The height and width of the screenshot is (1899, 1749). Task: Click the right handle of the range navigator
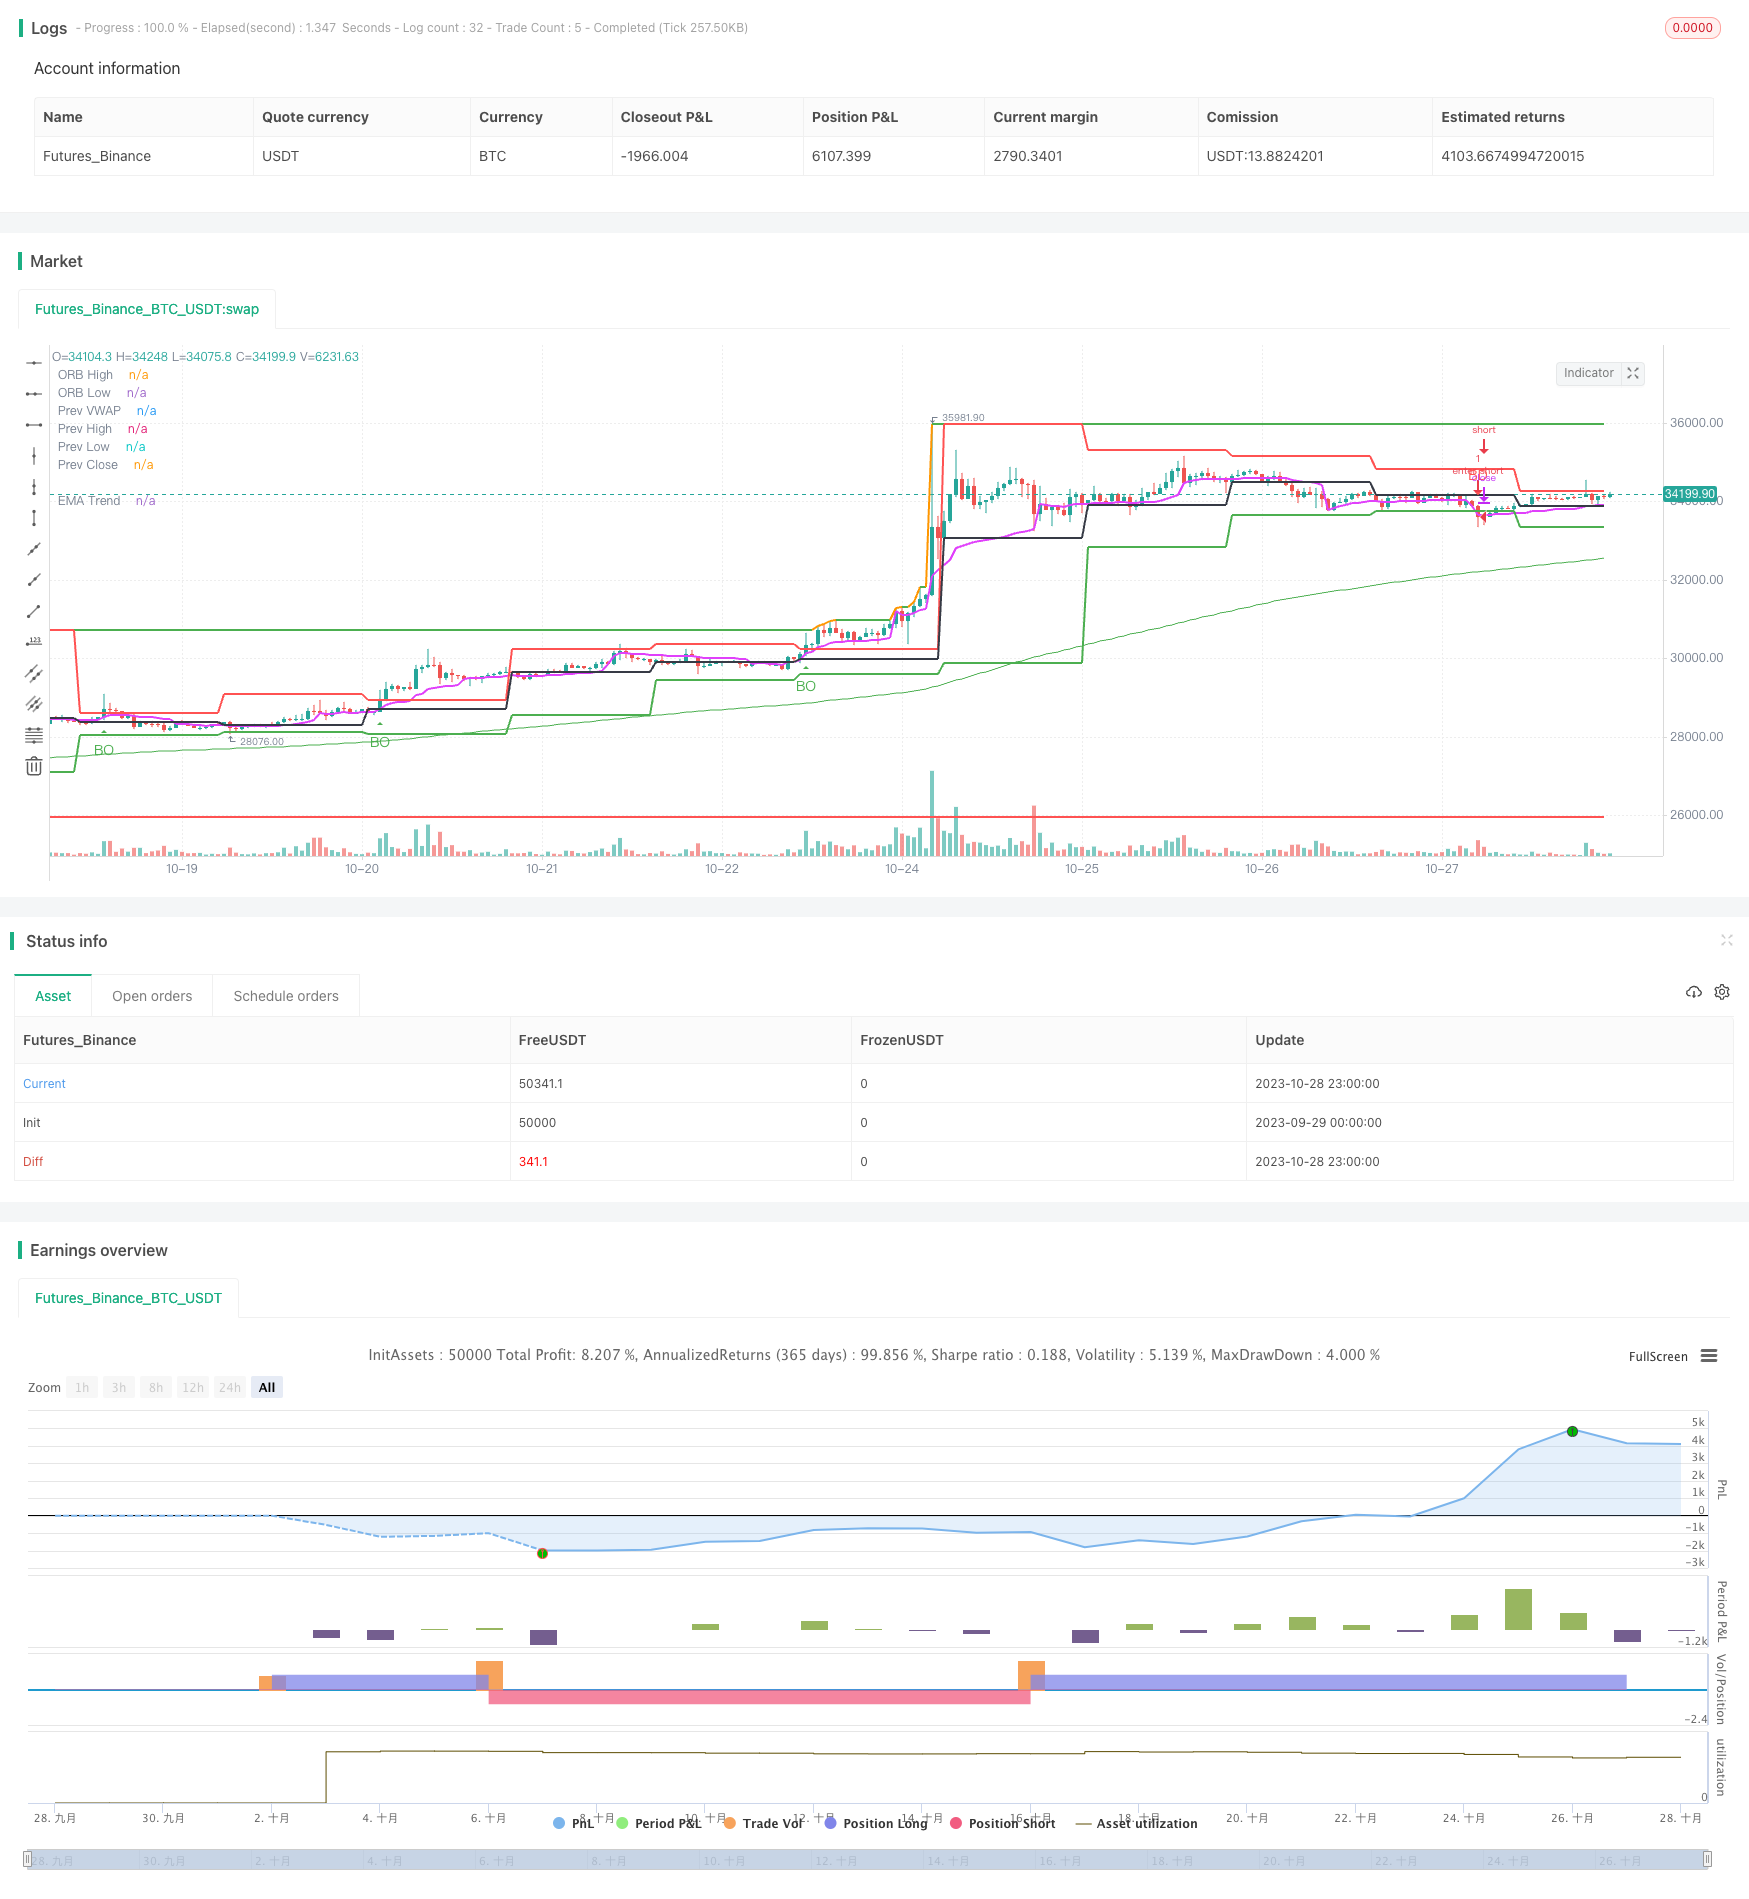click(1708, 1859)
